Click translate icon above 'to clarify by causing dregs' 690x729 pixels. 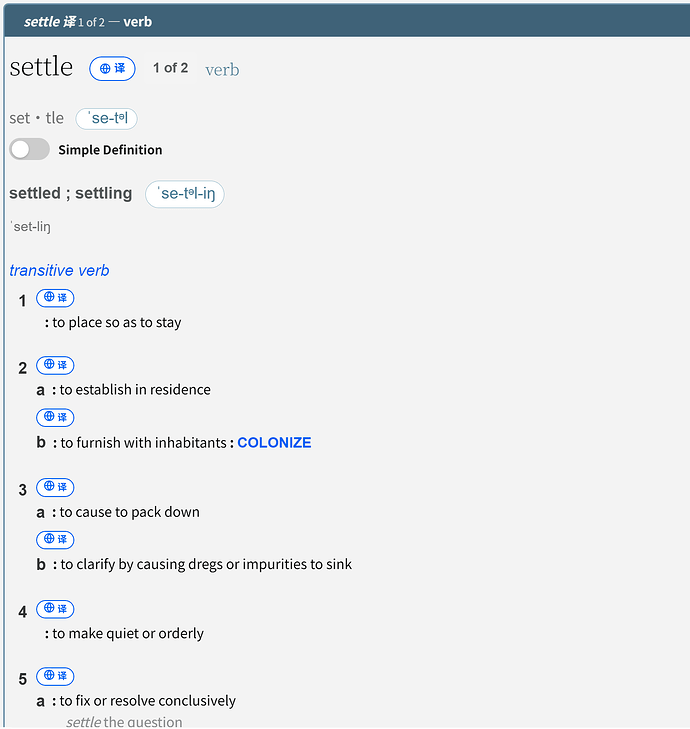[x=55, y=539]
